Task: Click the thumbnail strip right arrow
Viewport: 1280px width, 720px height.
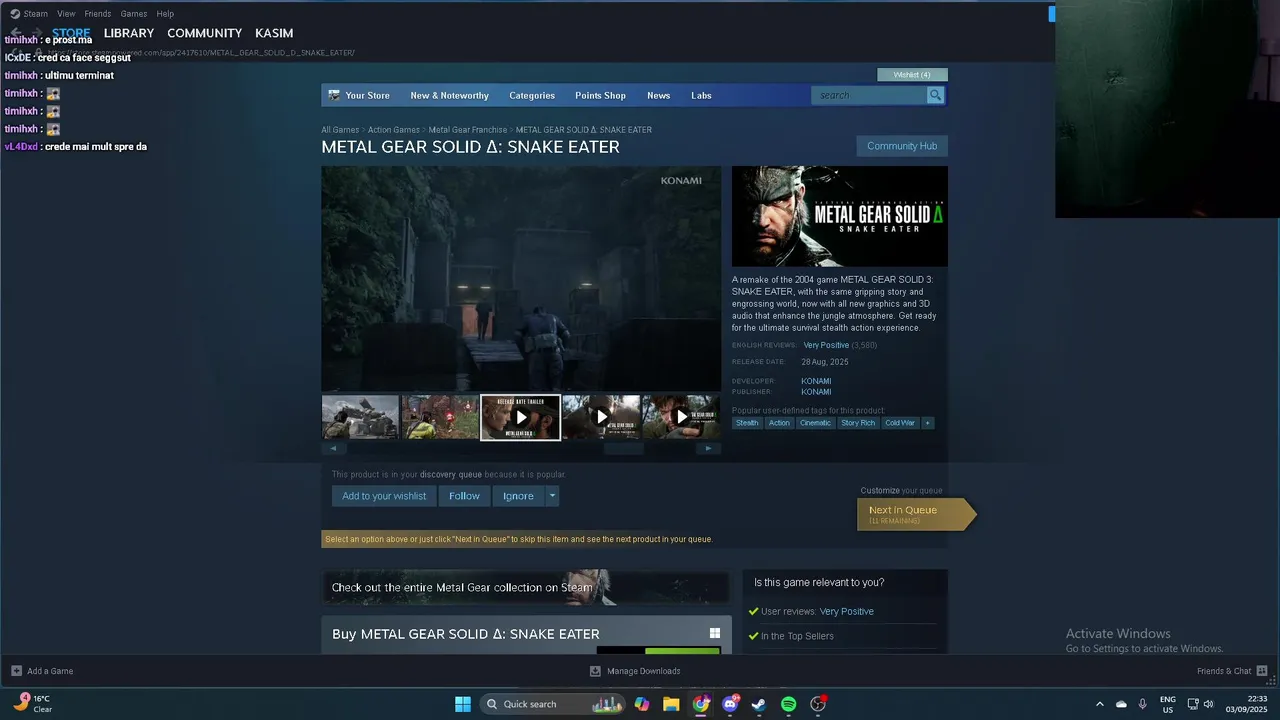Action: (709, 448)
